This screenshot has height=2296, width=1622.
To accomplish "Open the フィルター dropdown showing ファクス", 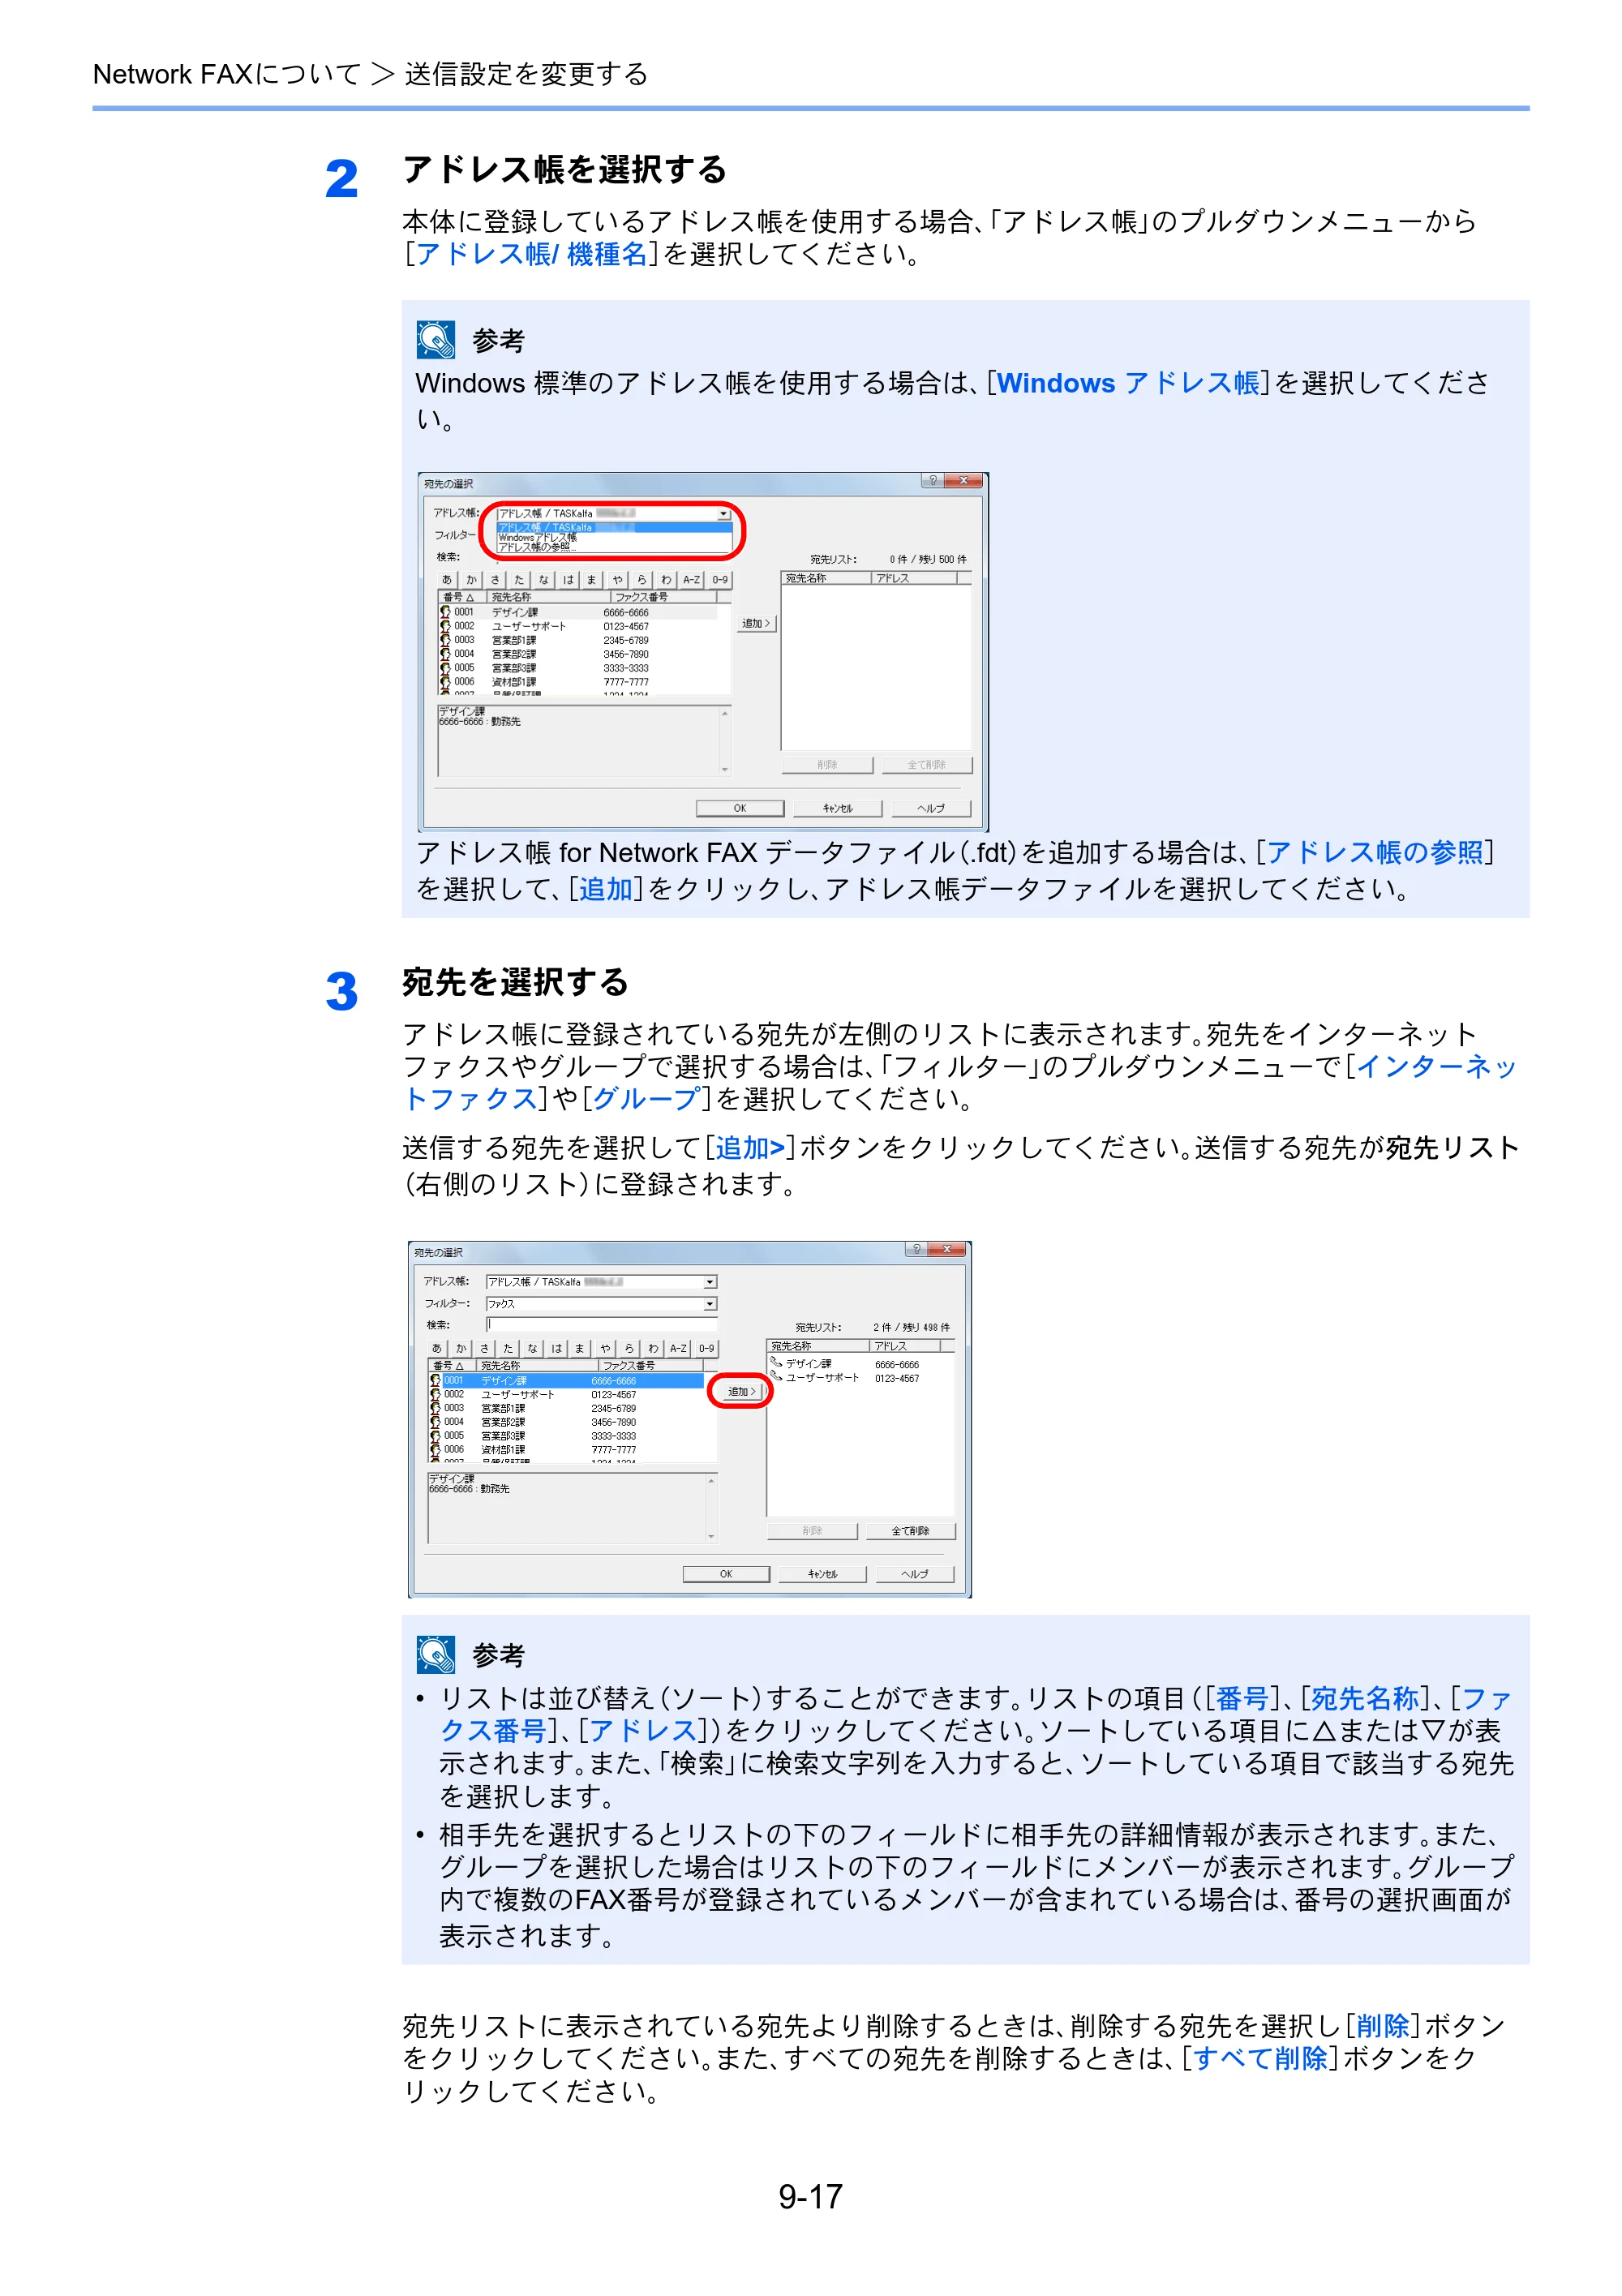I will point(602,1304).
